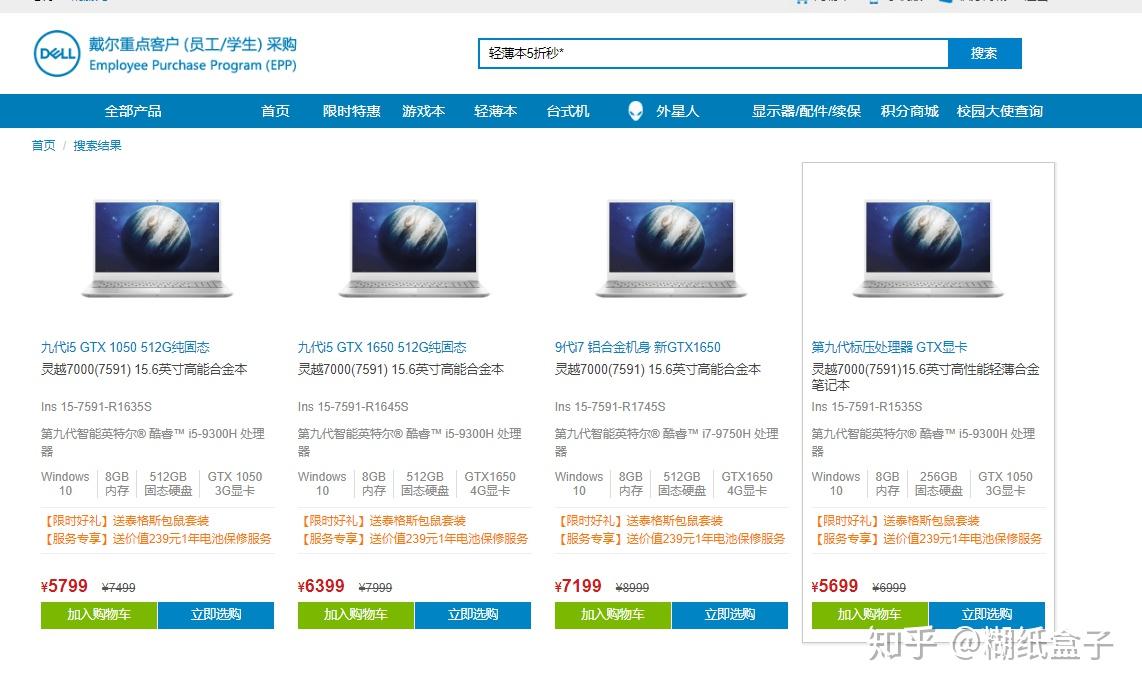Click the Alienware head icon
The height and width of the screenshot is (690, 1142).
636,111
